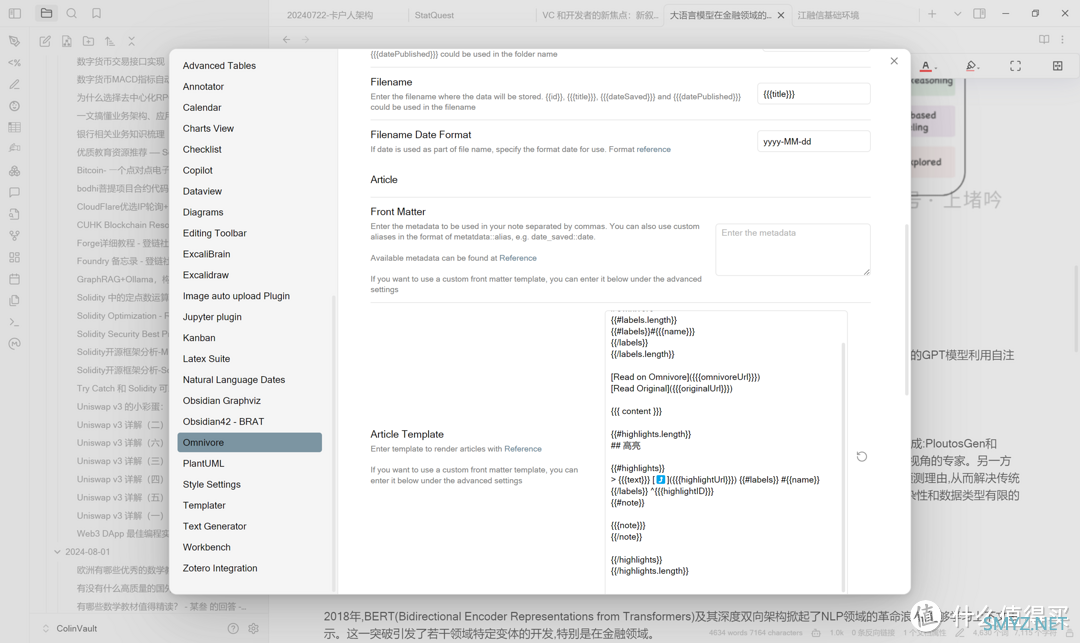Open the font color picker dropdown
1080x643 pixels.
[x=937, y=67]
